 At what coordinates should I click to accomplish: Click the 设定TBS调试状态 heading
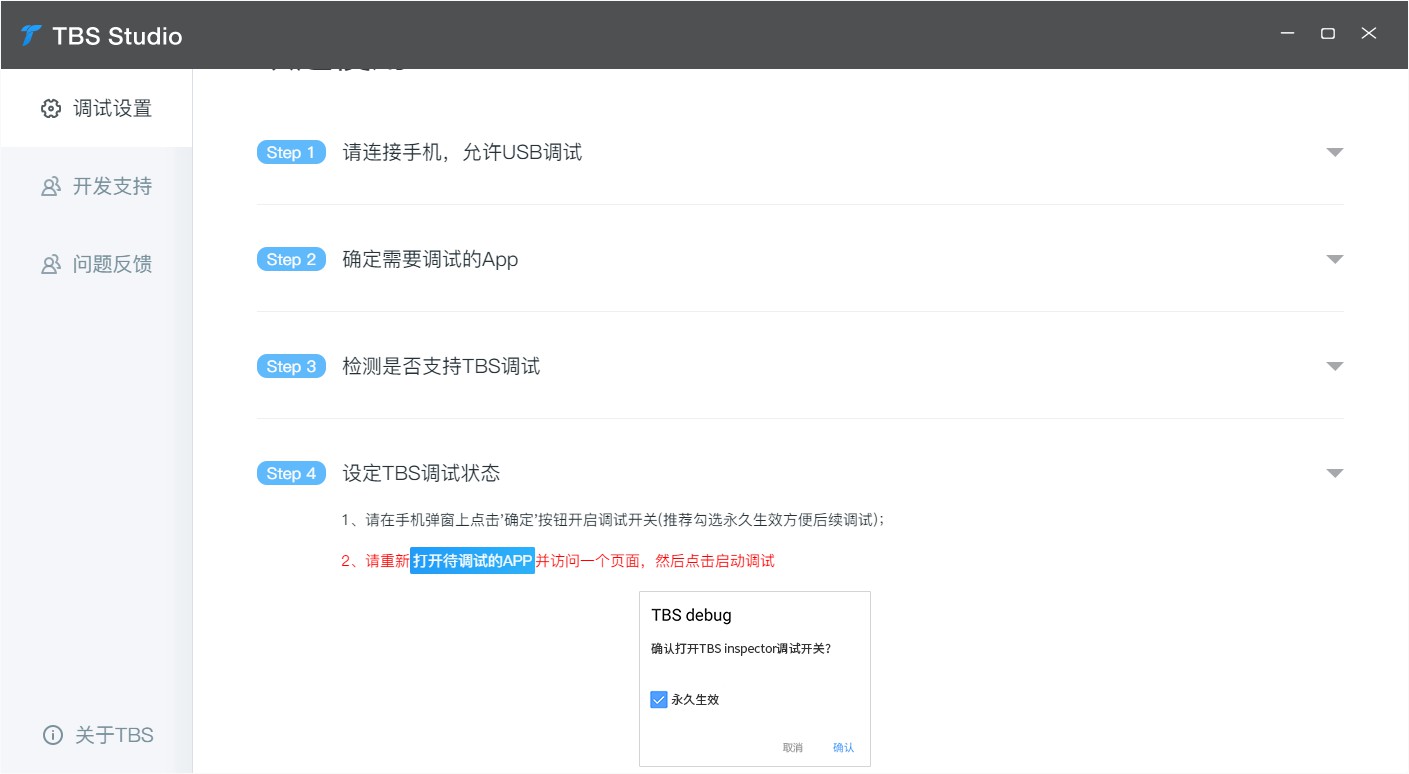point(421,473)
